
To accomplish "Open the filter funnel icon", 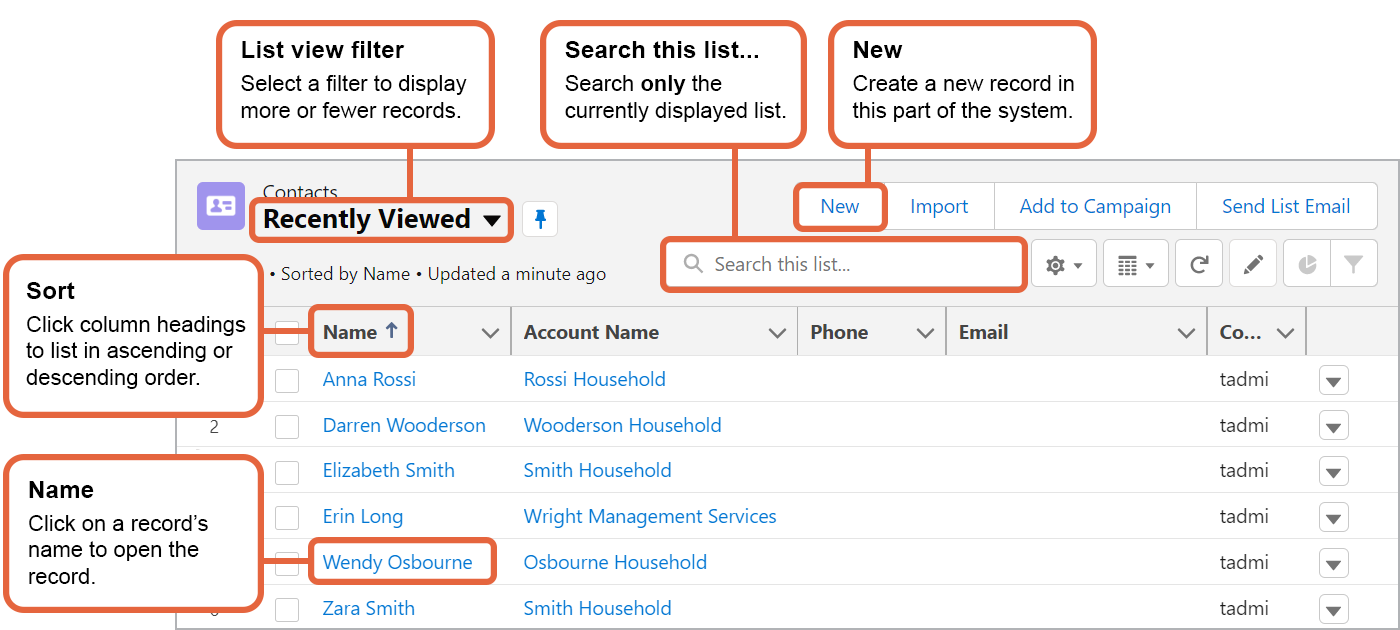I will (1354, 263).
